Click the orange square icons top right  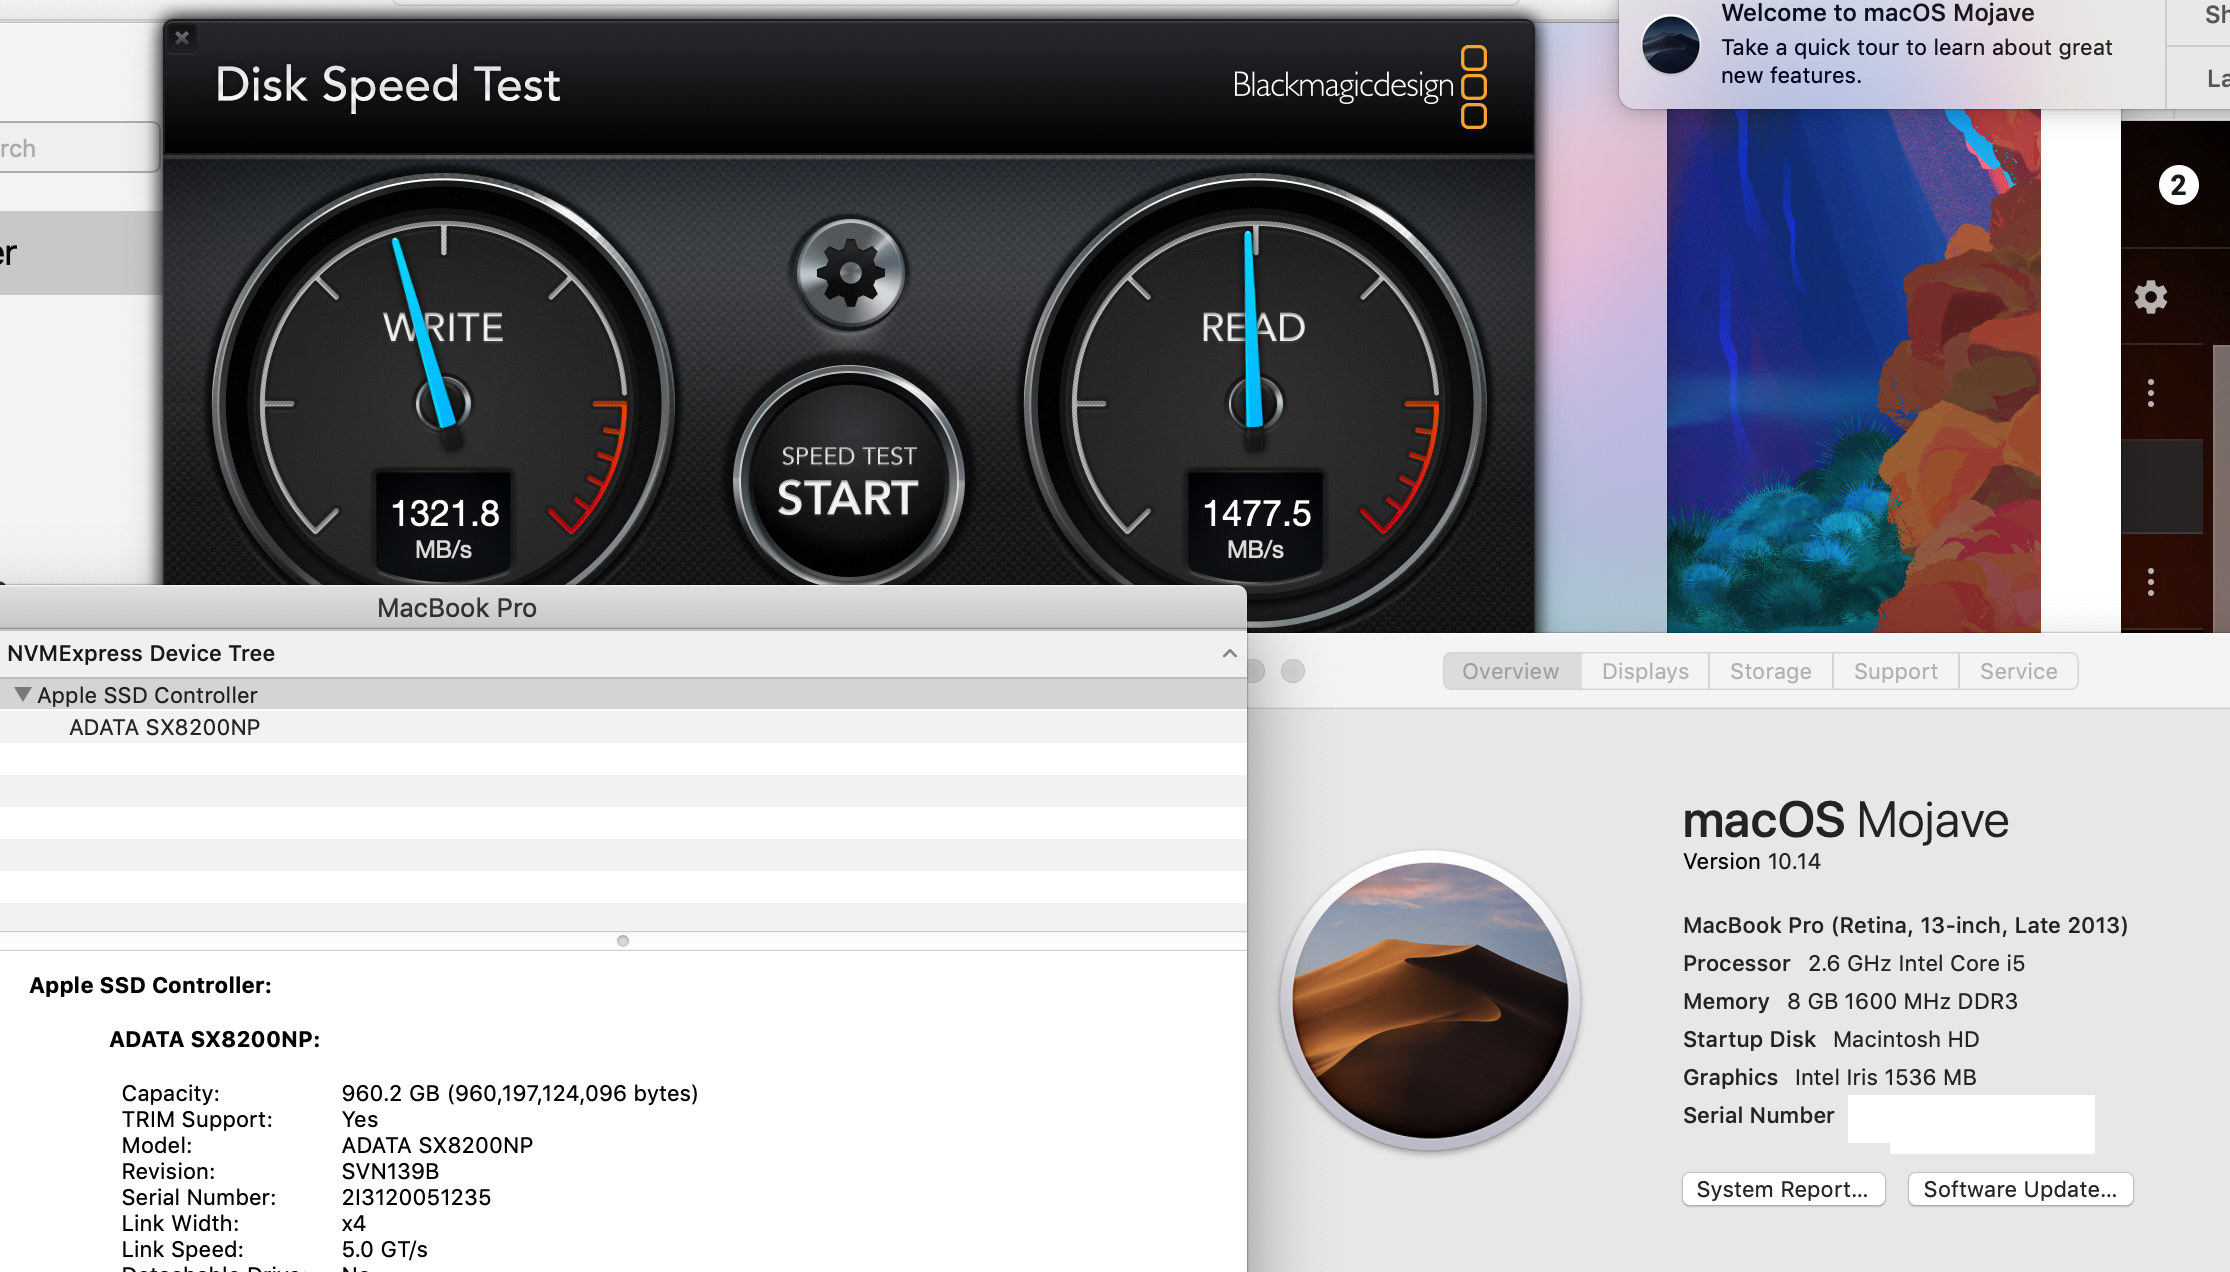click(x=1483, y=84)
